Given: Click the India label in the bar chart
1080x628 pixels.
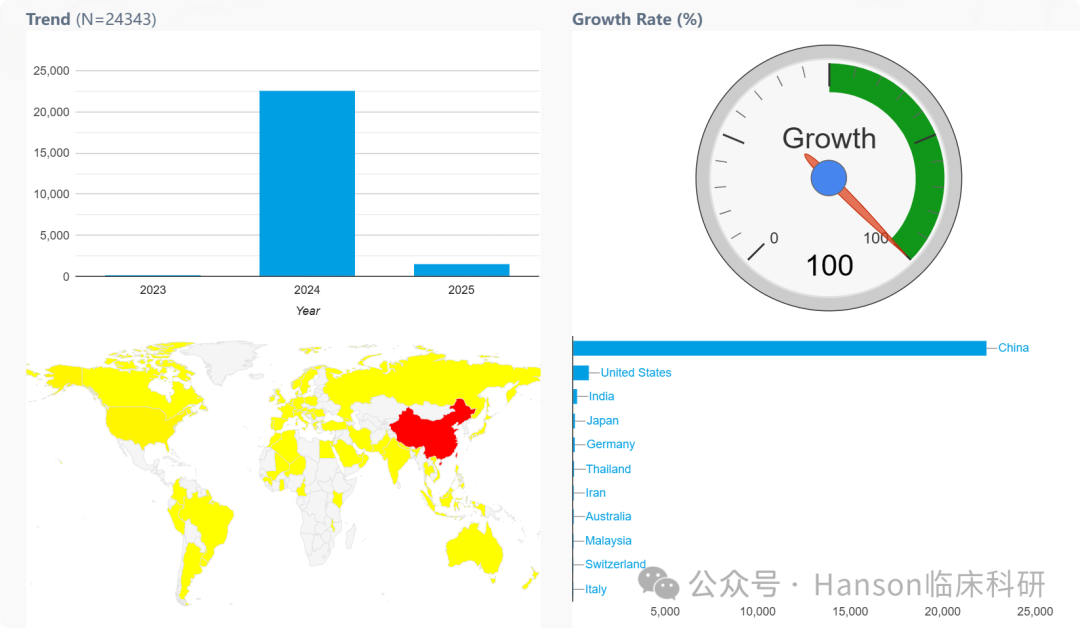Looking at the screenshot, I should [x=601, y=396].
